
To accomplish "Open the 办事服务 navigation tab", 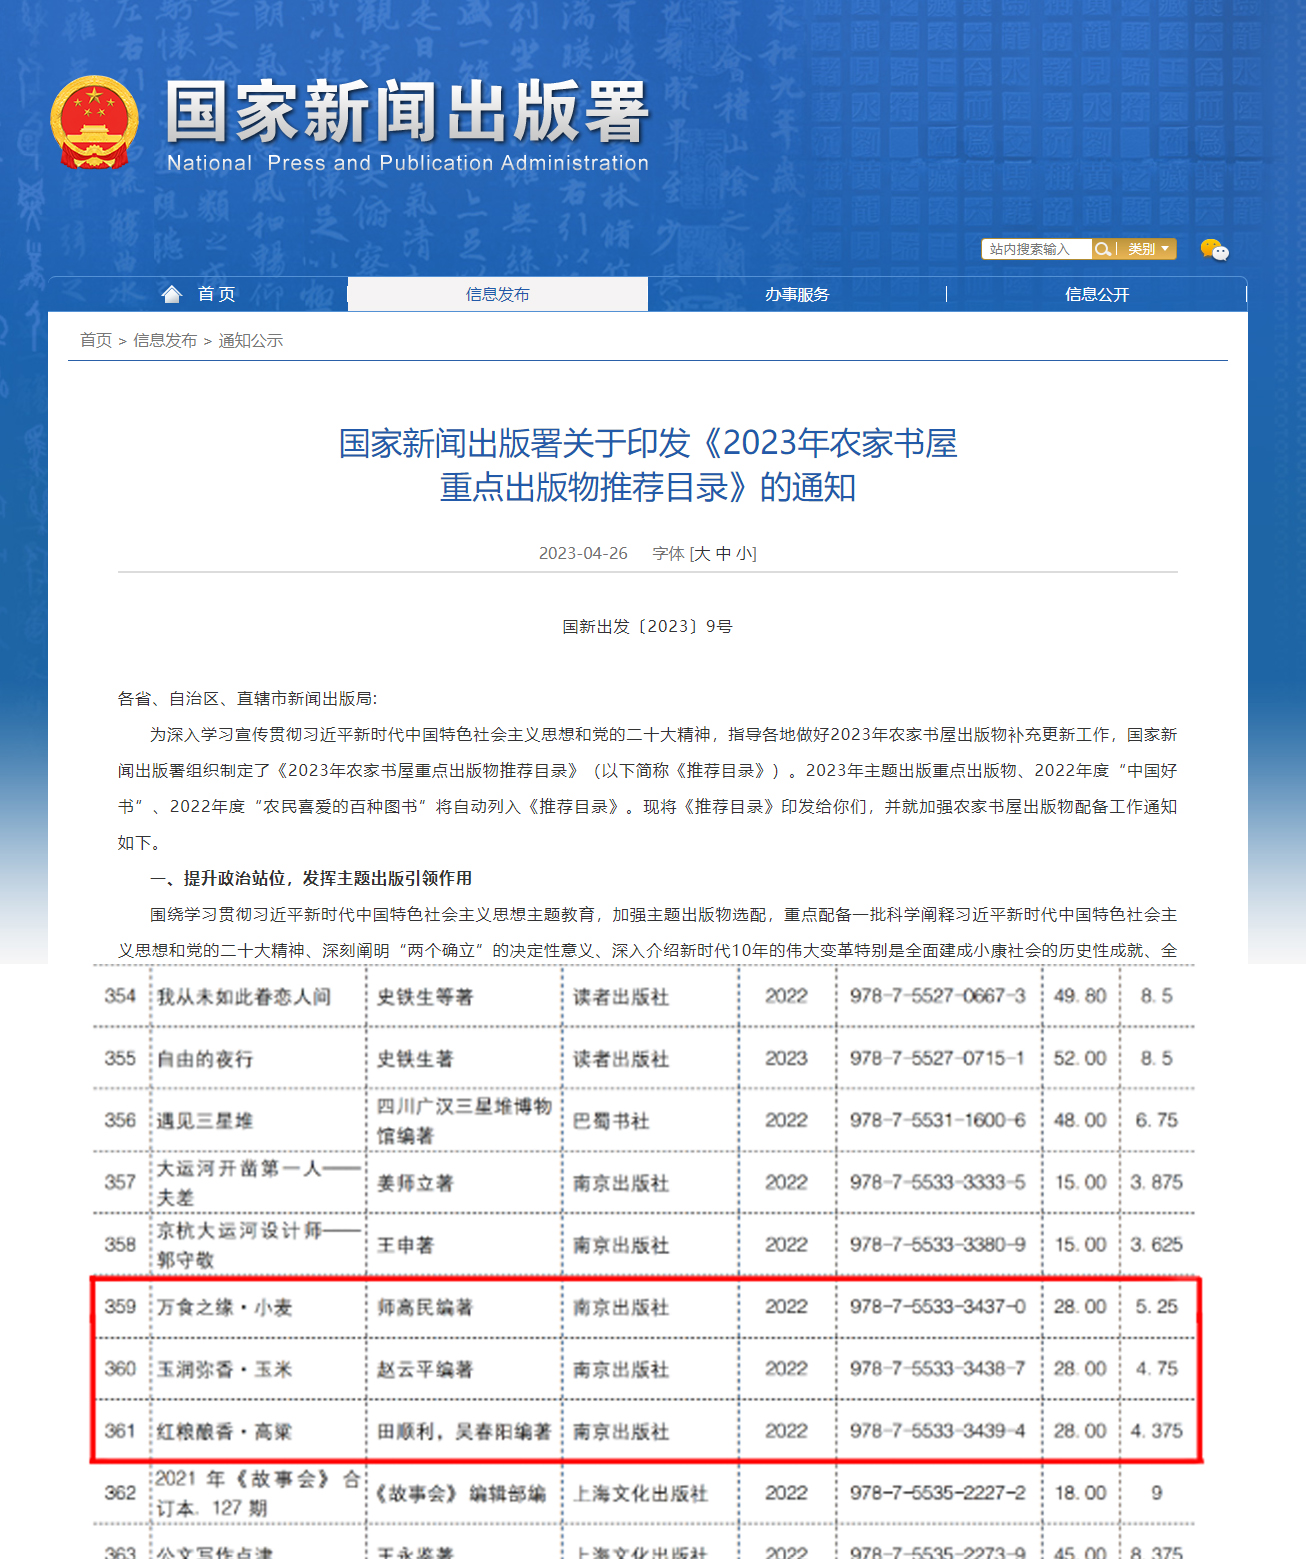I will 797,294.
